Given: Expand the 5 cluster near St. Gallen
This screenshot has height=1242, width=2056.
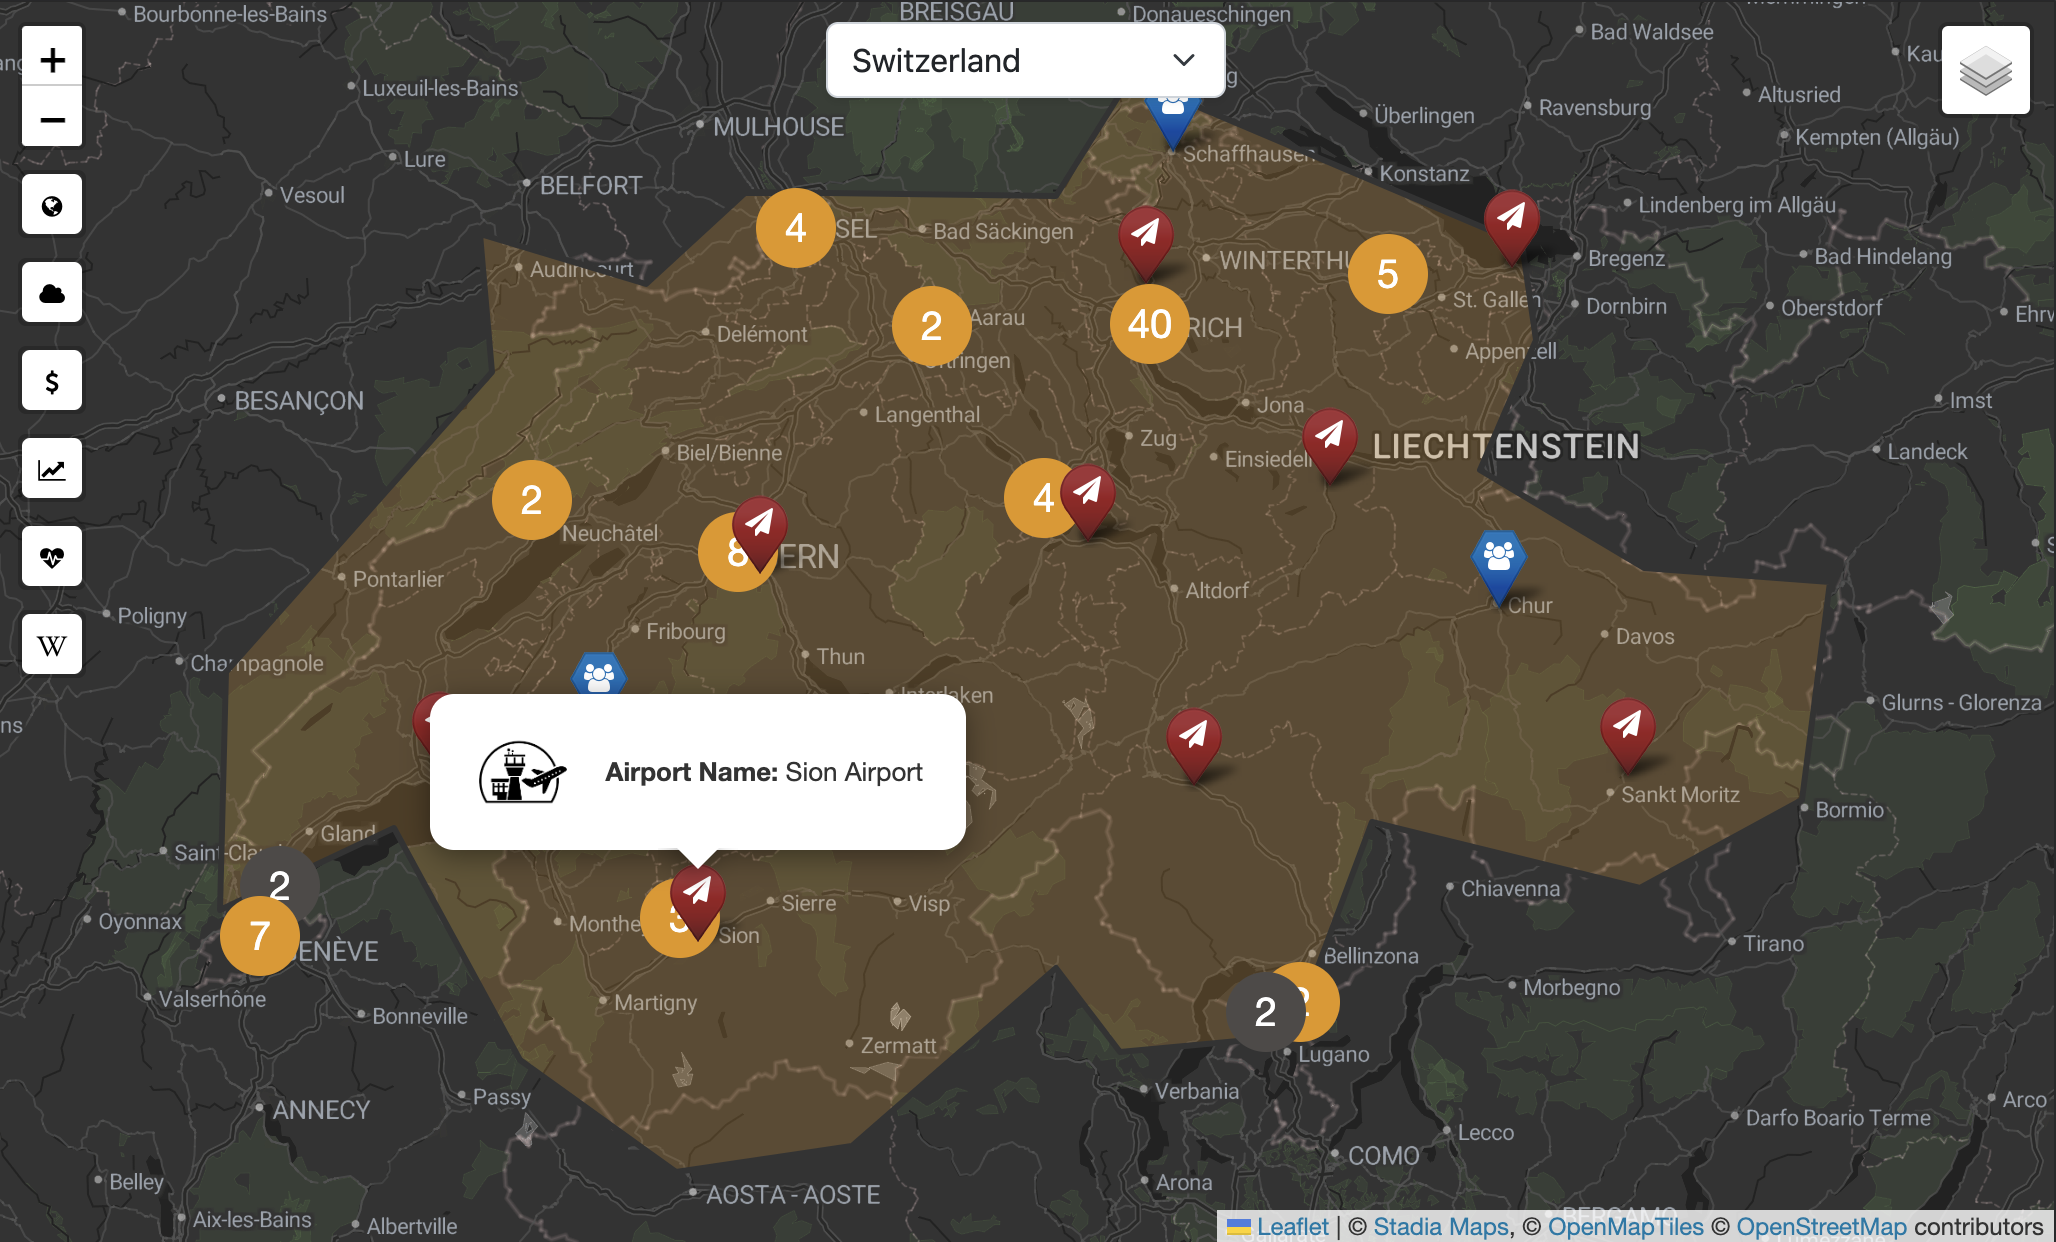Looking at the screenshot, I should tap(1387, 274).
